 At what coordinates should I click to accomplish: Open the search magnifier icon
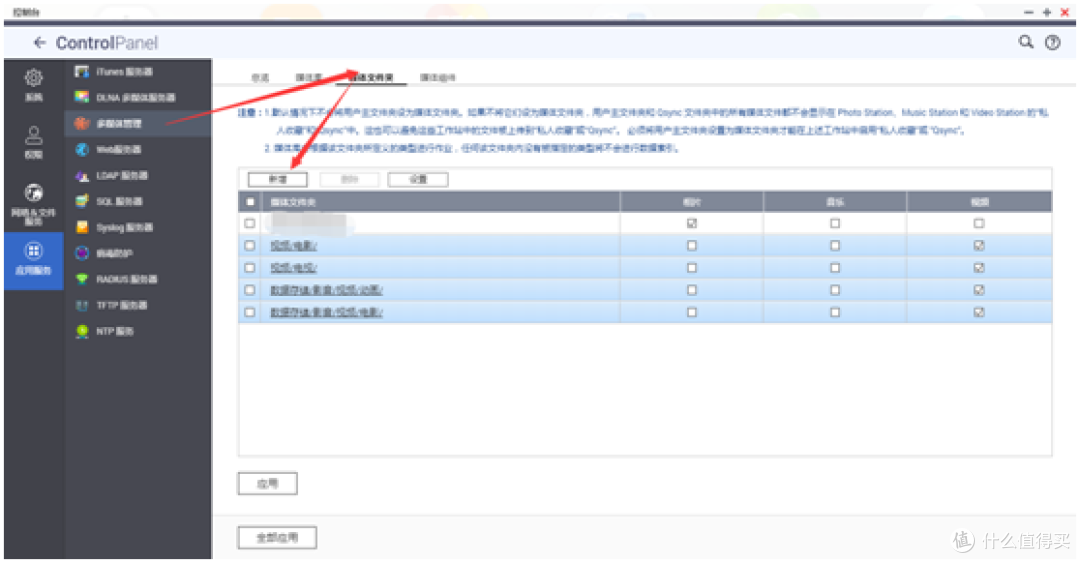tap(1026, 42)
